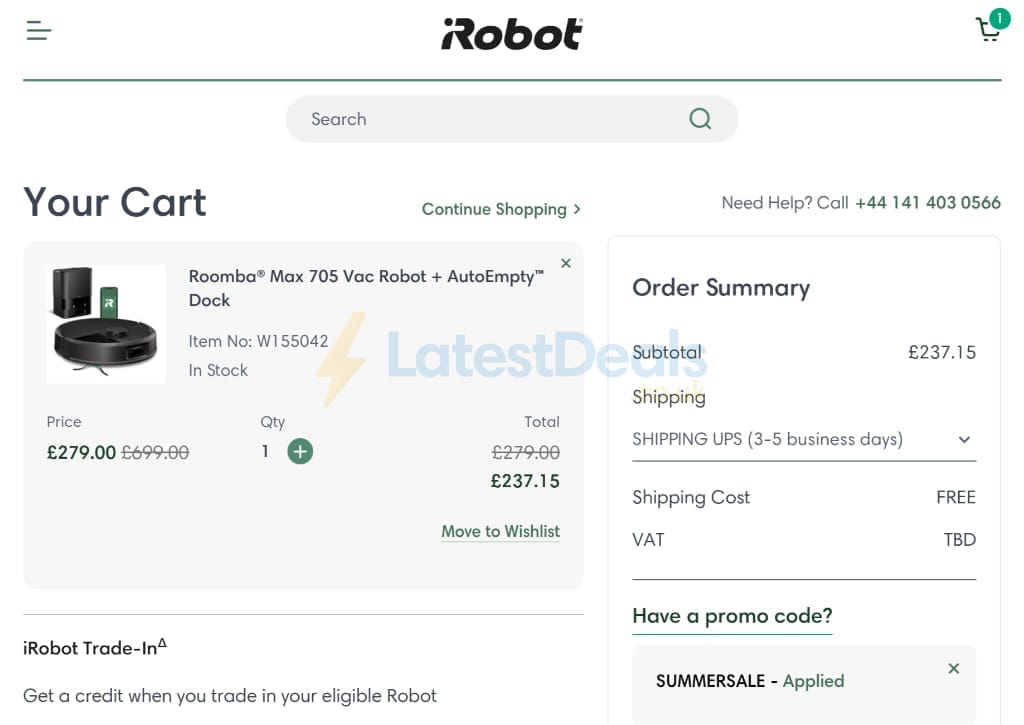Remove the Roomba Max 705 from cart
Image resolution: width=1024 pixels, height=725 pixels.
(x=566, y=263)
